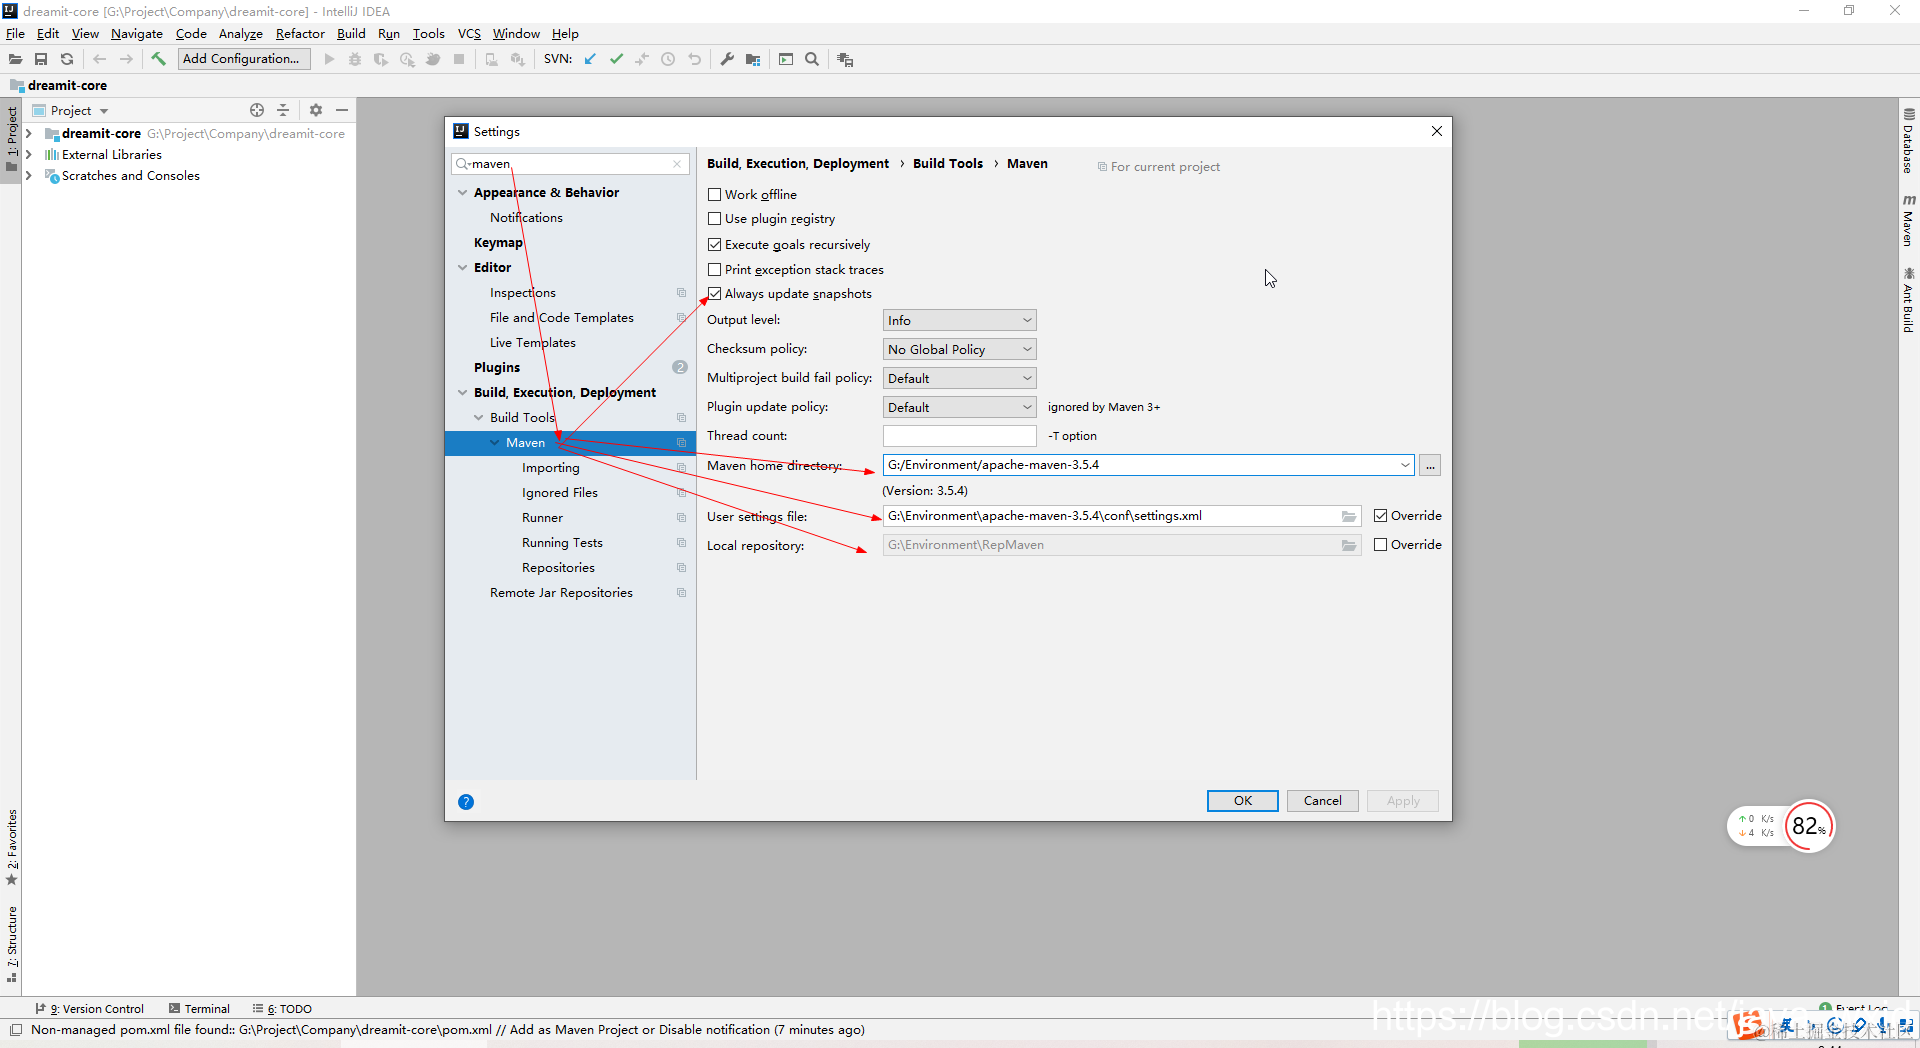The height and width of the screenshot is (1048, 1920).
Task: Click the Build Project hammer icon
Action: 158,59
